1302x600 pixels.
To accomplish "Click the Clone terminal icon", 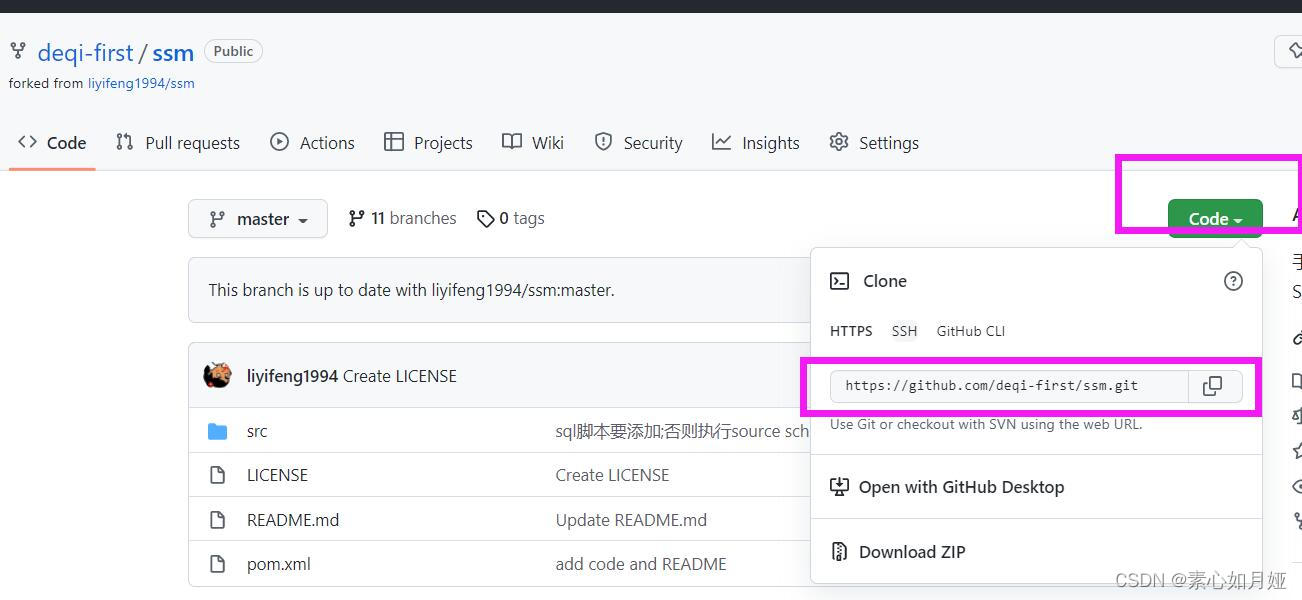I will click(x=840, y=281).
